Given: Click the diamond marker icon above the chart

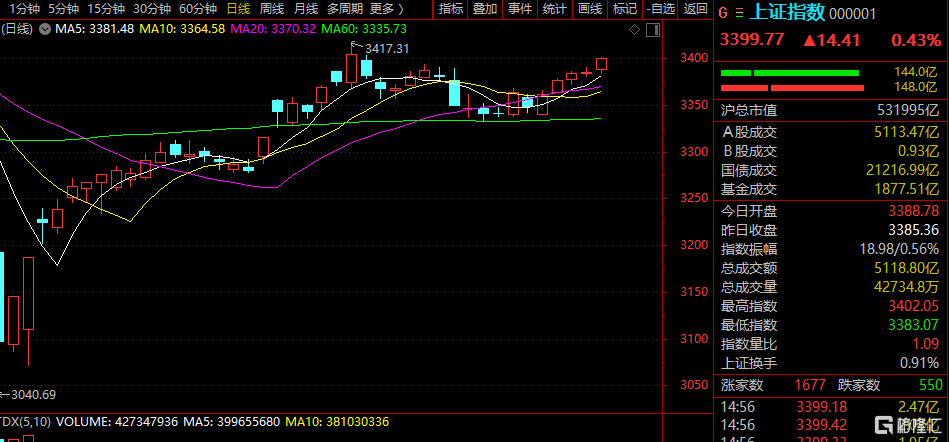Looking at the screenshot, I should pyautogui.click(x=634, y=29).
